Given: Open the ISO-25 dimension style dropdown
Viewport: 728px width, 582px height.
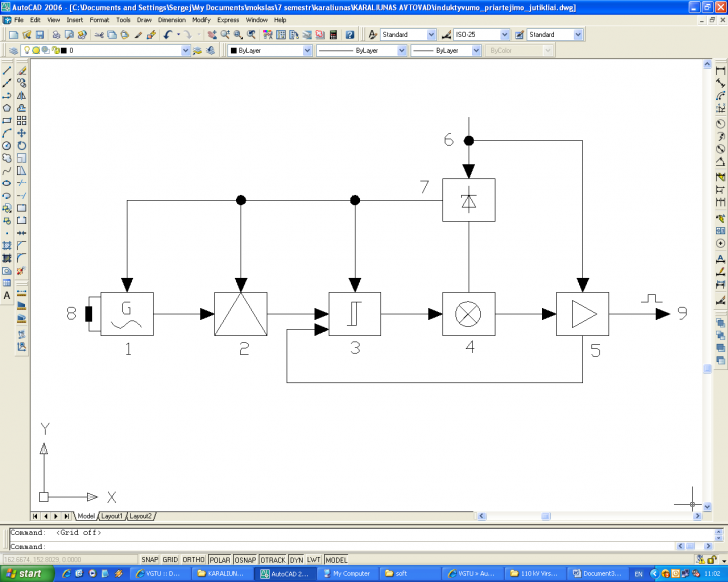Looking at the screenshot, I should [x=505, y=35].
